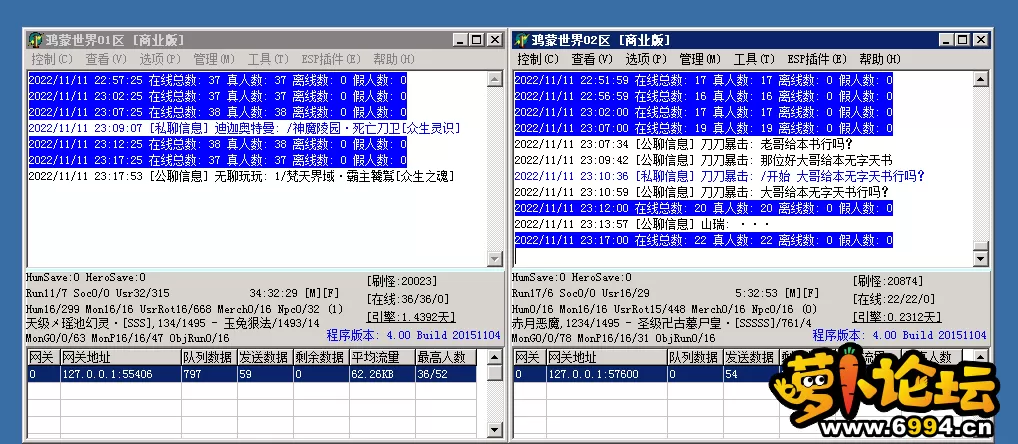Click the 36/52 max players cell
The width and height of the screenshot is (1018, 444).
pos(446,374)
